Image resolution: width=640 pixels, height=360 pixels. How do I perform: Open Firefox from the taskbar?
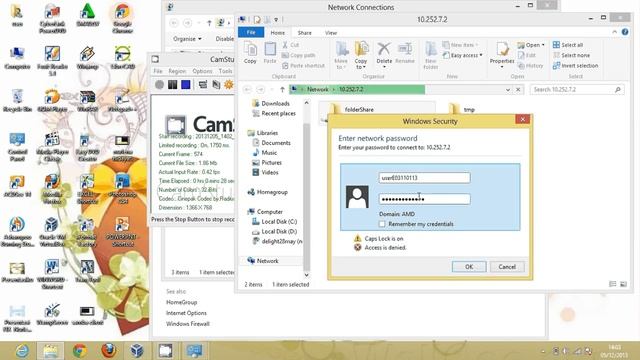point(109,351)
